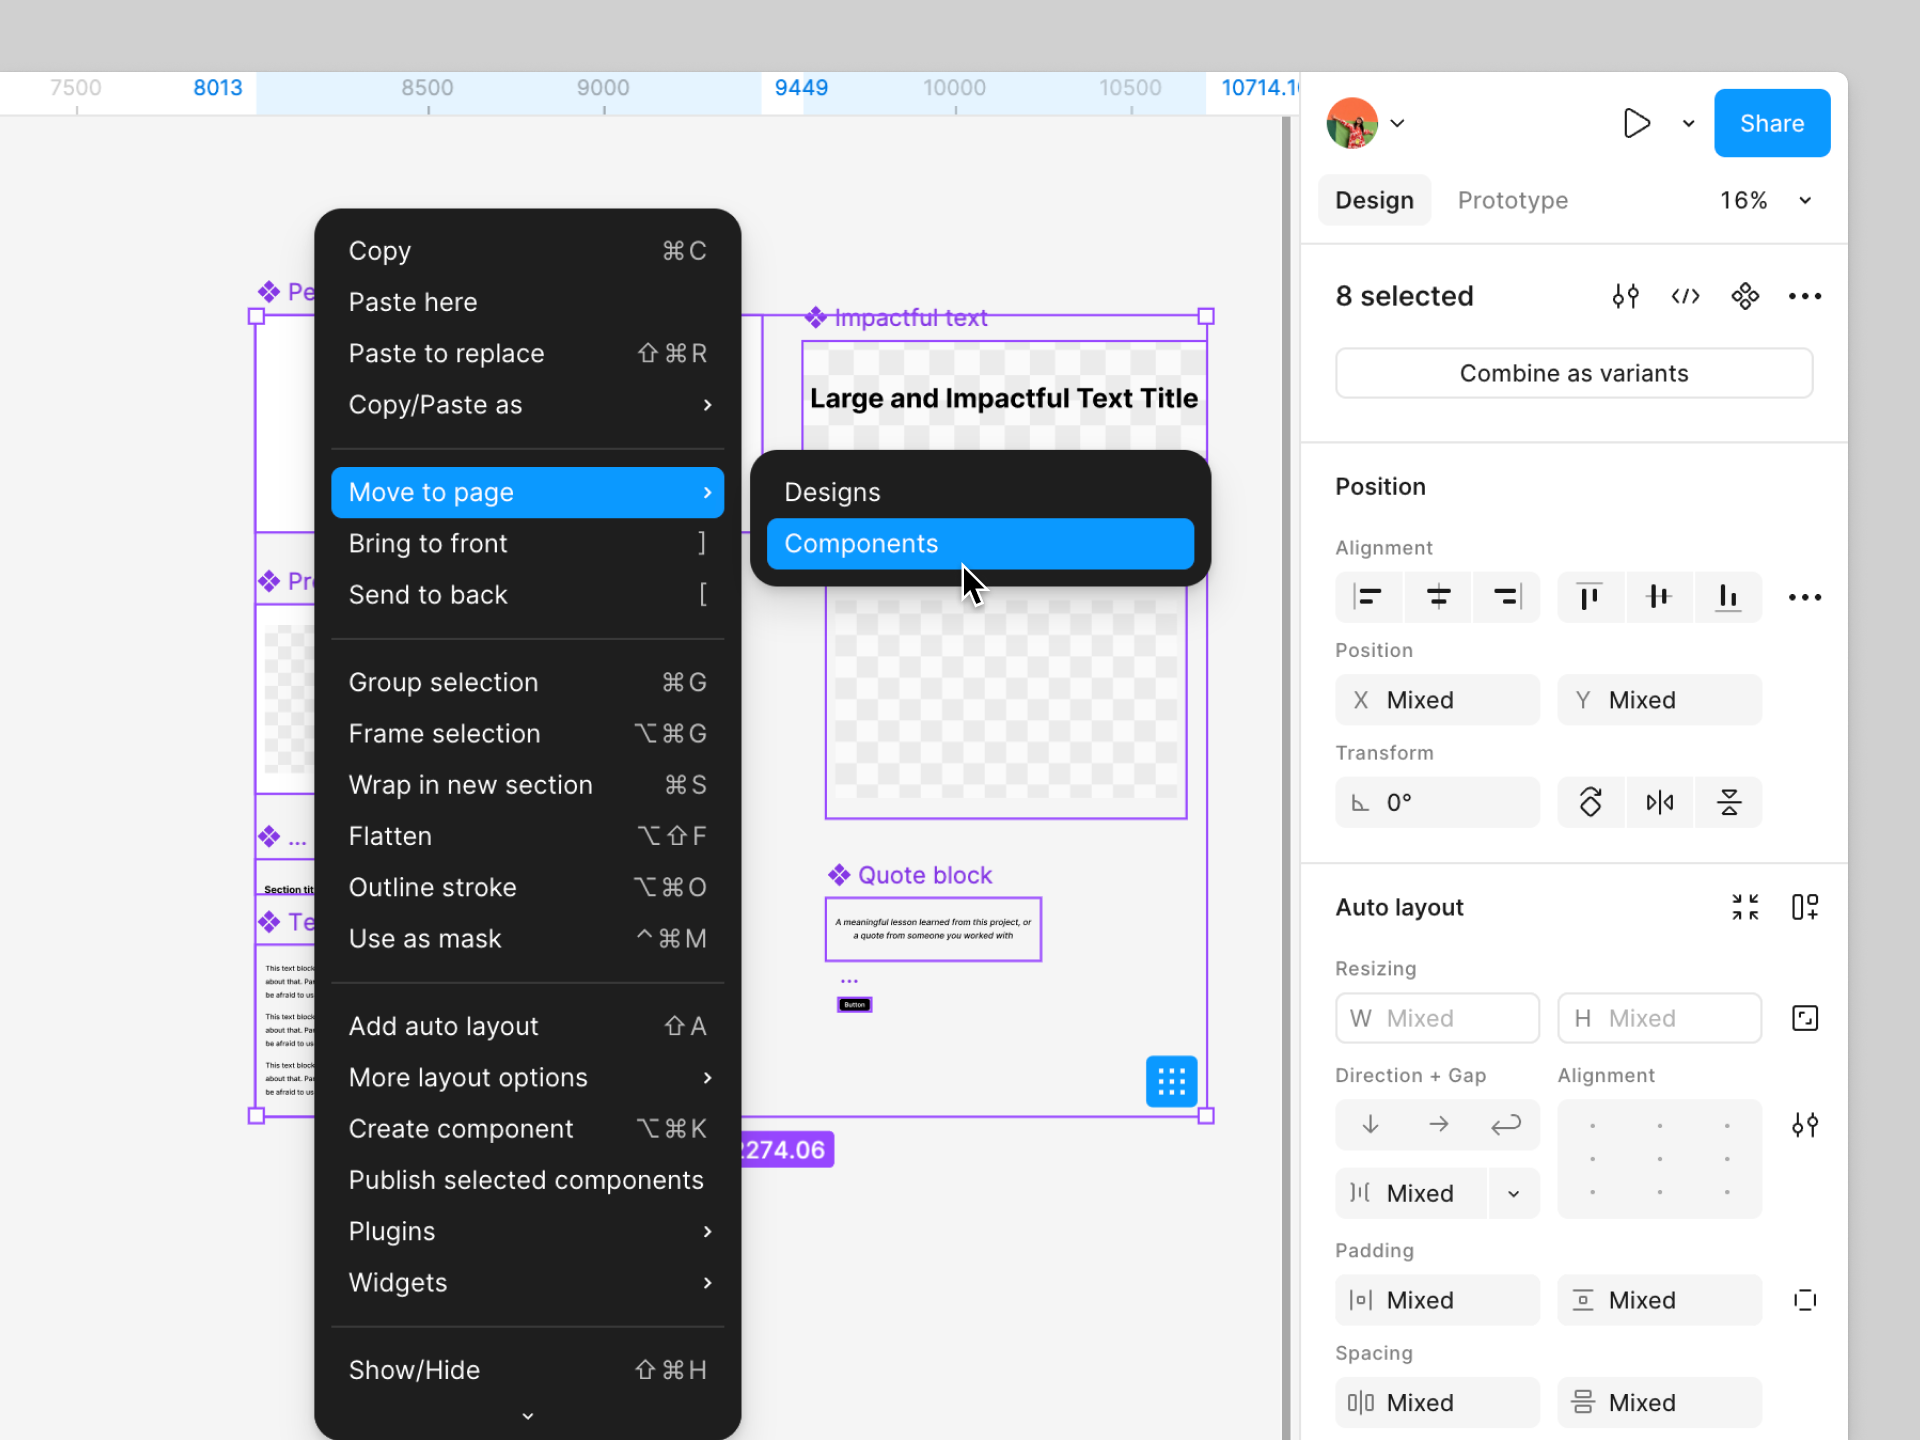
Task: Open the gap Mixed dropdown arrow
Action: pyautogui.click(x=1513, y=1194)
